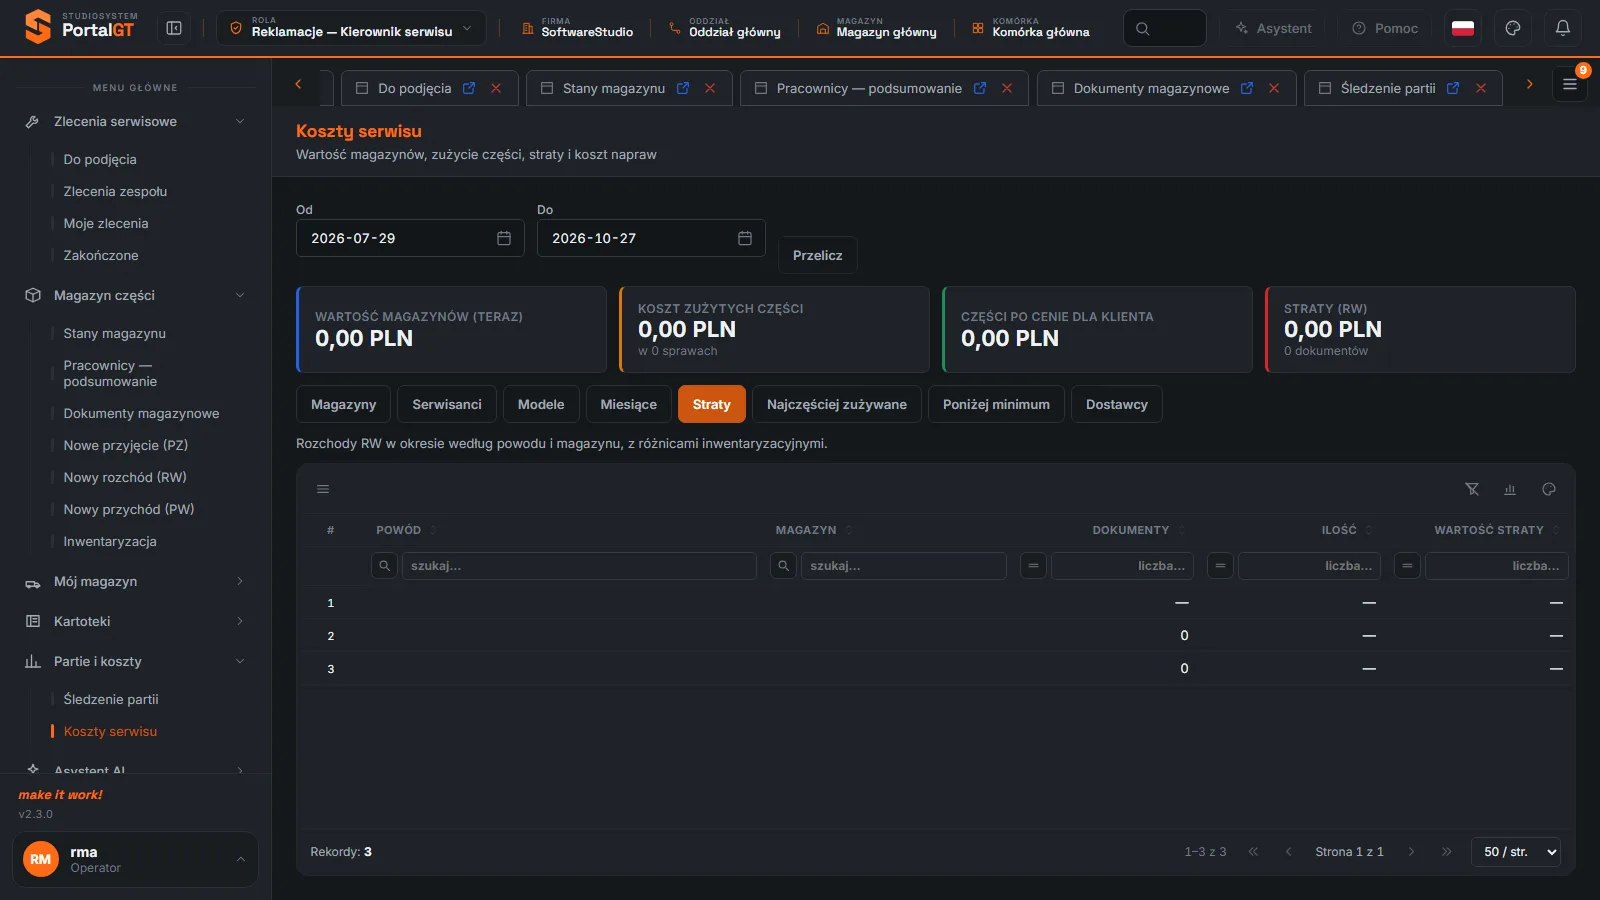The width and height of the screenshot is (1600, 900).
Task: Open the Pomoc button
Action: pos(1385,28)
